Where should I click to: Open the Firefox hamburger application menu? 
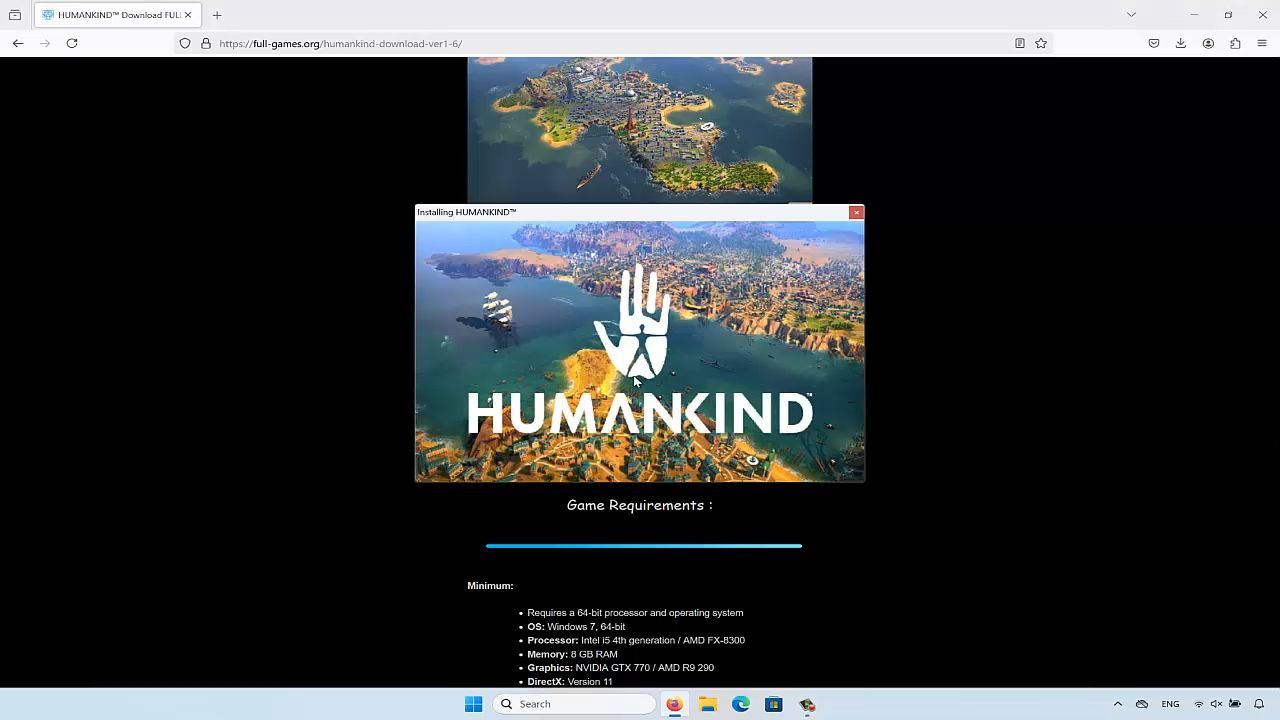click(x=1262, y=43)
